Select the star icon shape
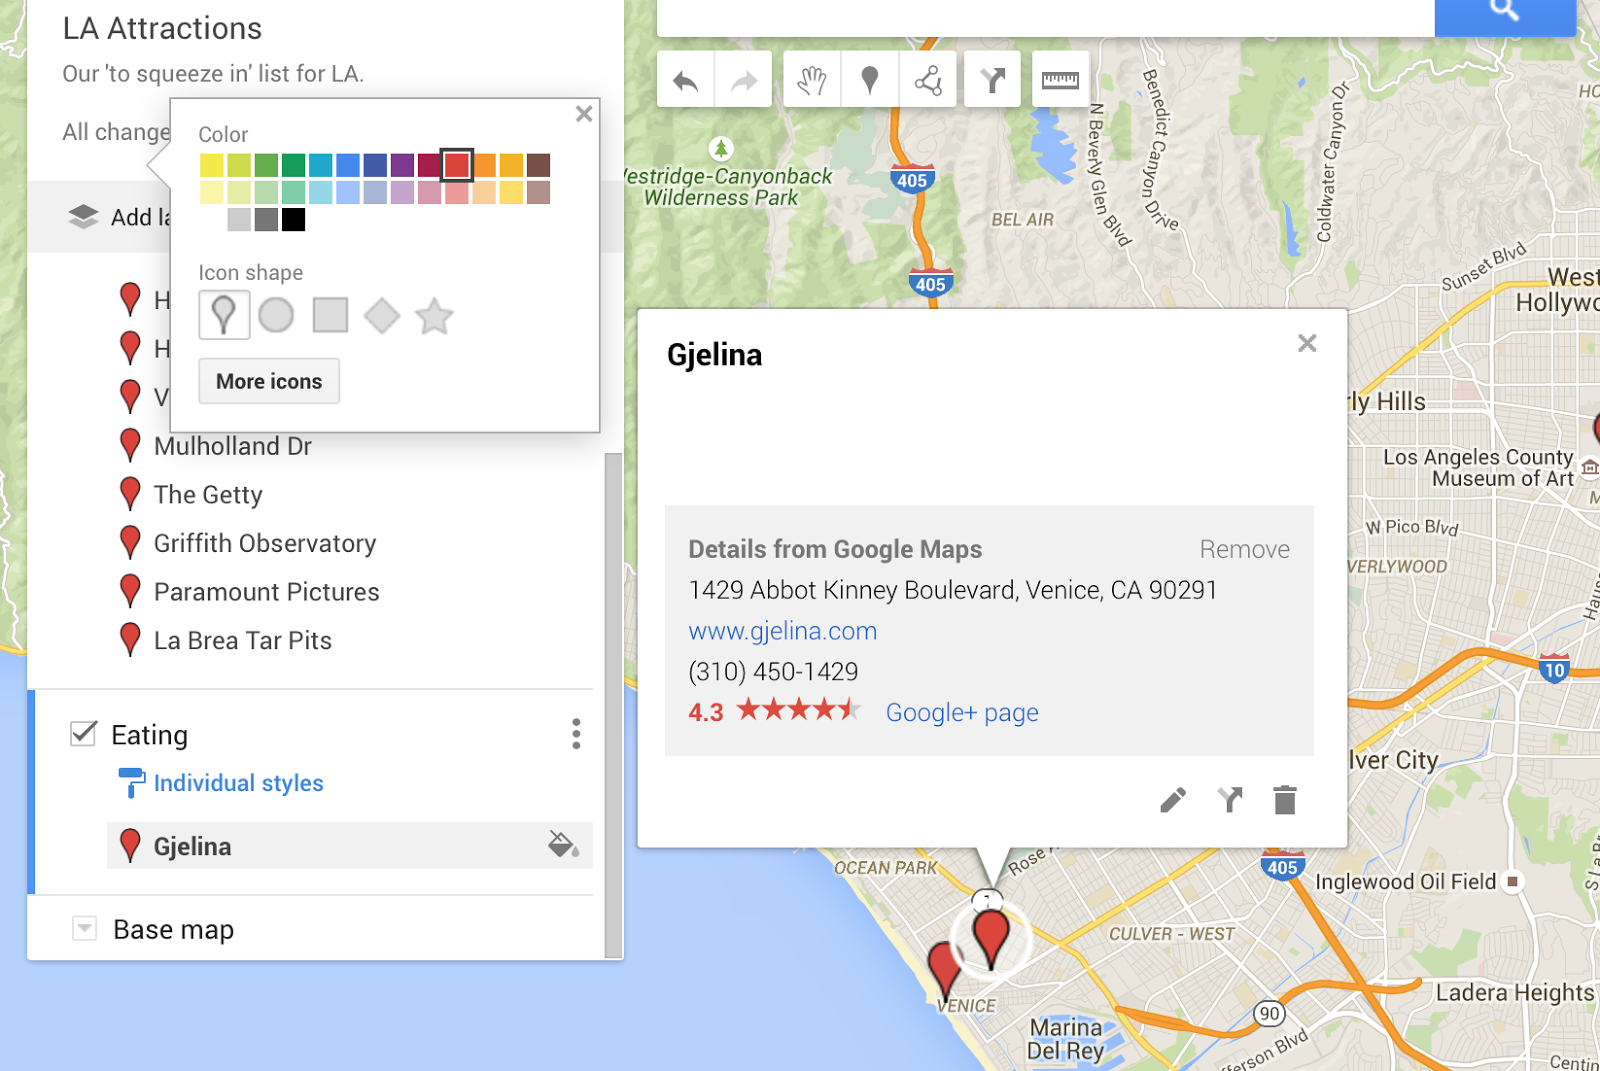Viewport: 1600px width, 1071px height. click(434, 316)
